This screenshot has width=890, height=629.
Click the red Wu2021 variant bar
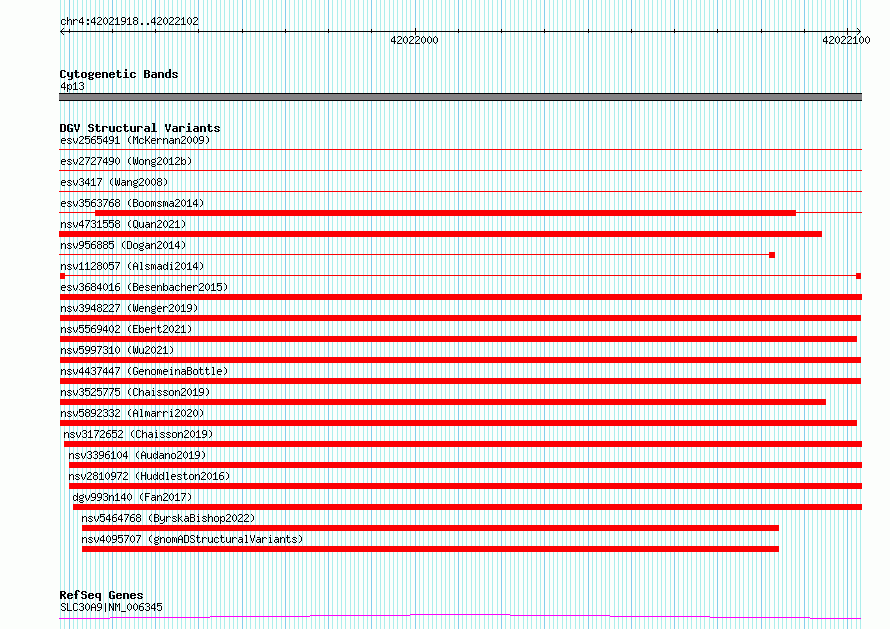point(460,360)
